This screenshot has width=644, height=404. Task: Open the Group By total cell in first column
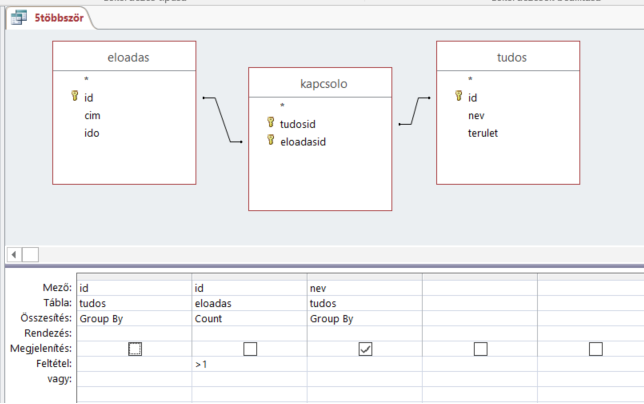click(134, 318)
